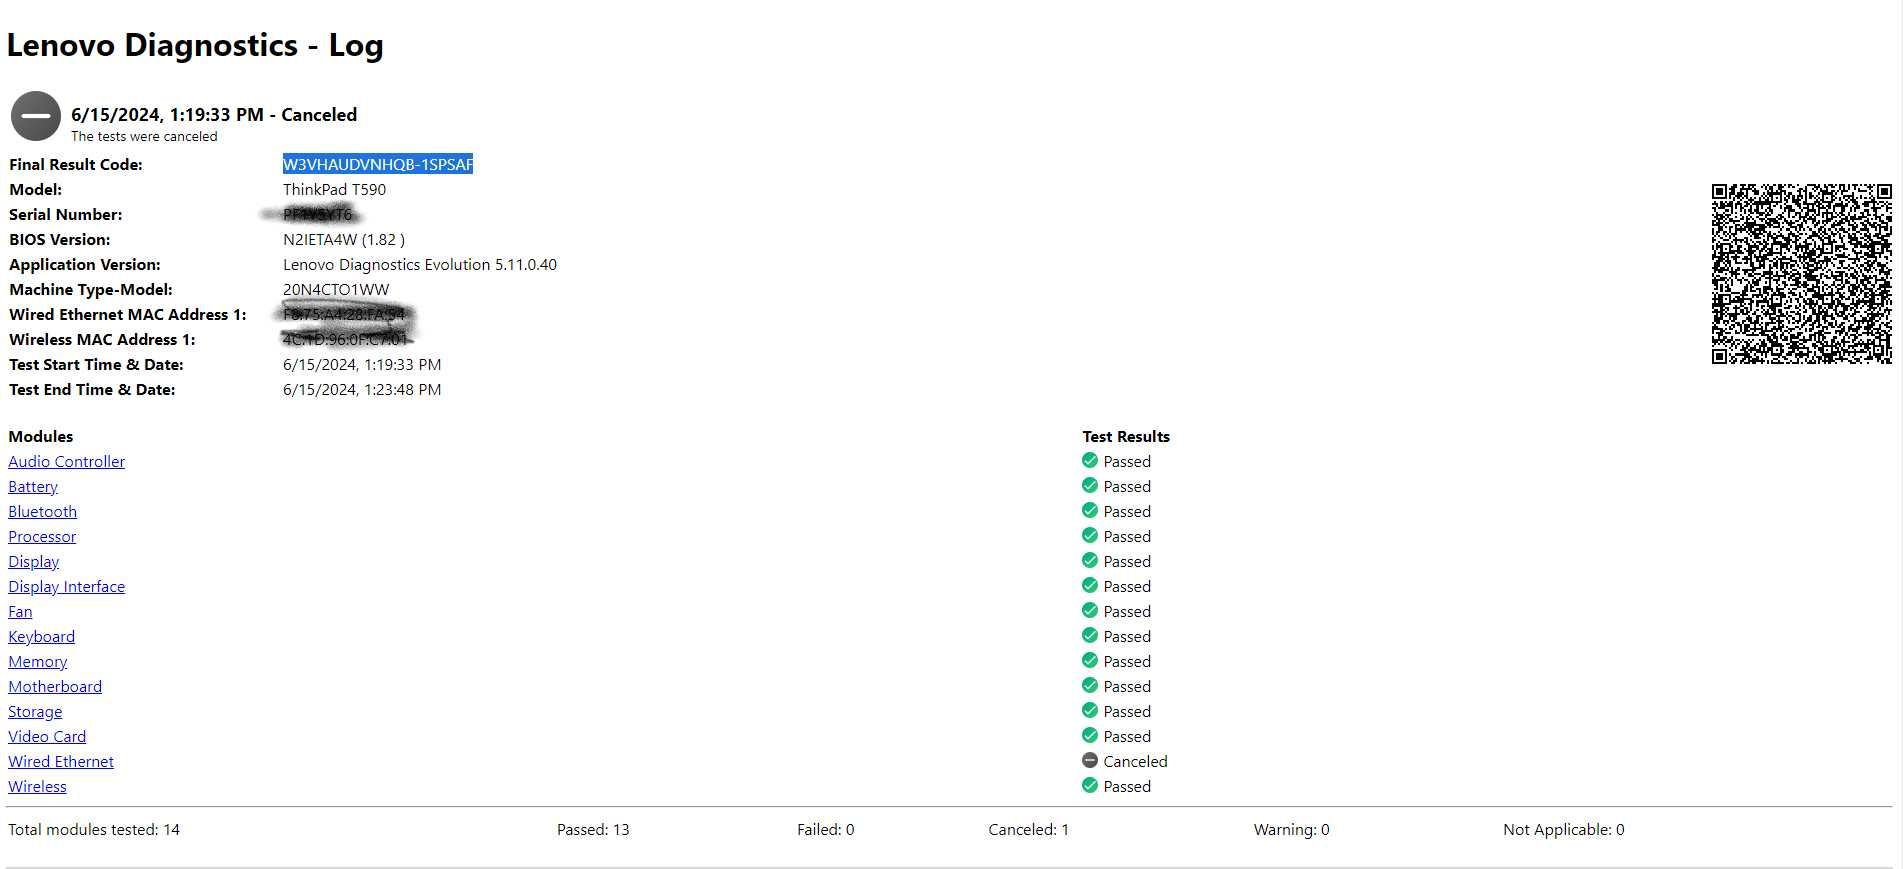Screen dimensions: 1903x869
Task: Click the Failed: 0 summary count
Action: 826,829
